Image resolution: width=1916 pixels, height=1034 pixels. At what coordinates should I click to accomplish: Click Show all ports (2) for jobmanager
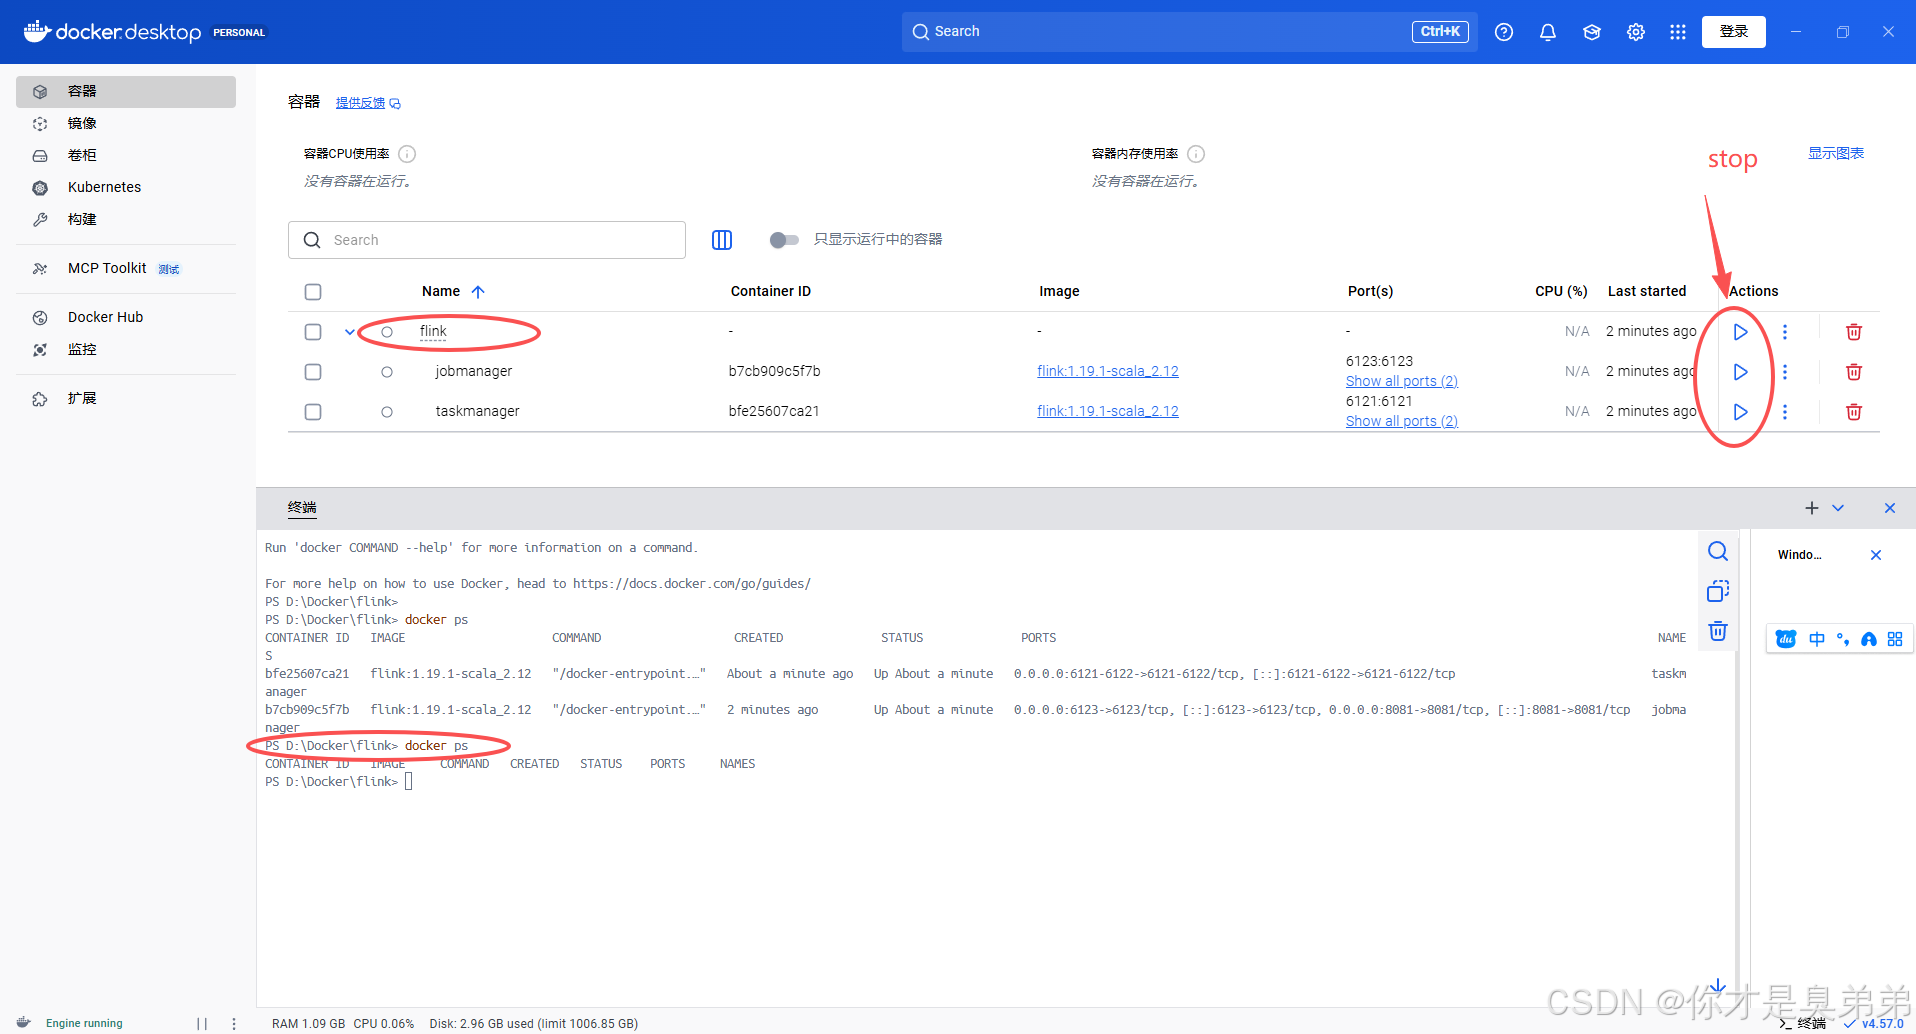pyautogui.click(x=1402, y=381)
